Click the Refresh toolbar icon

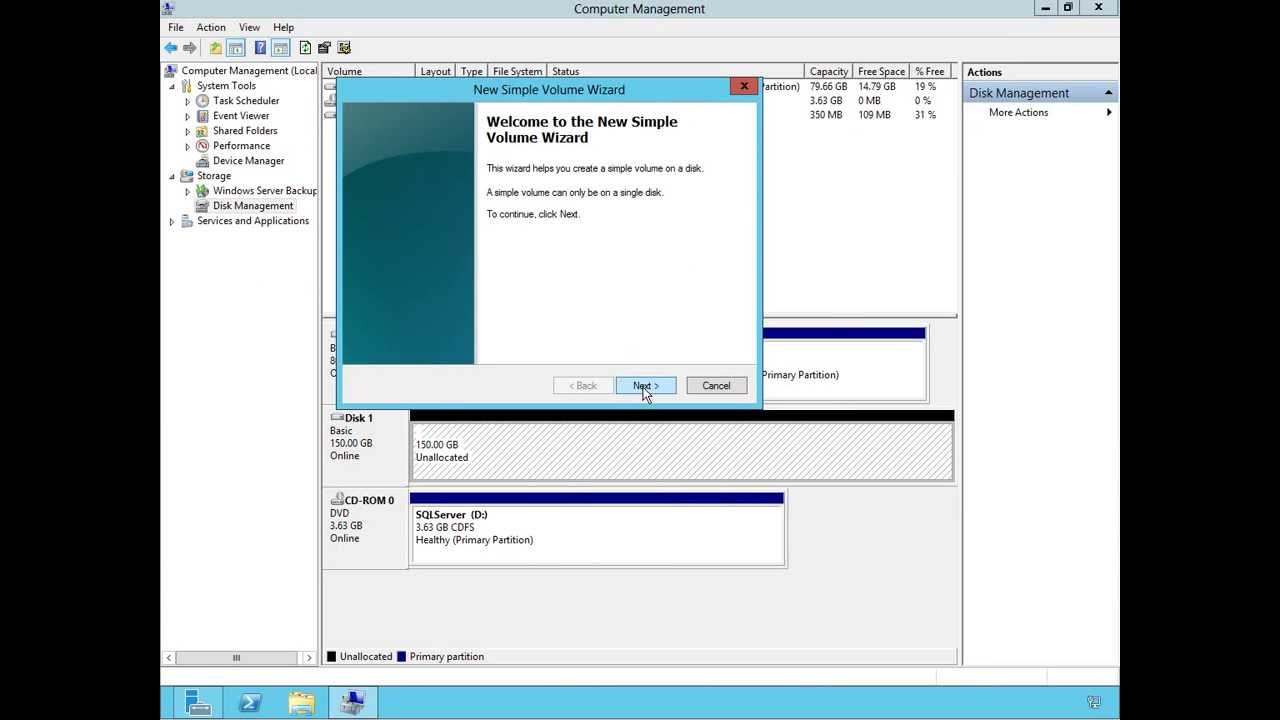(305, 48)
